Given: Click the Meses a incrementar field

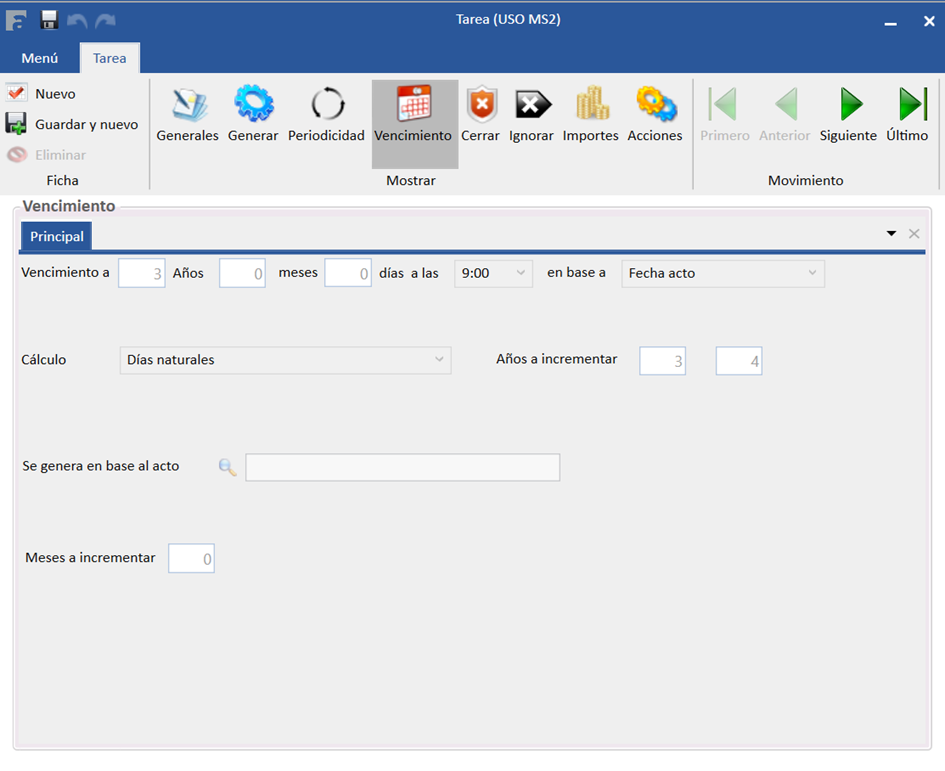Looking at the screenshot, I should 191,558.
